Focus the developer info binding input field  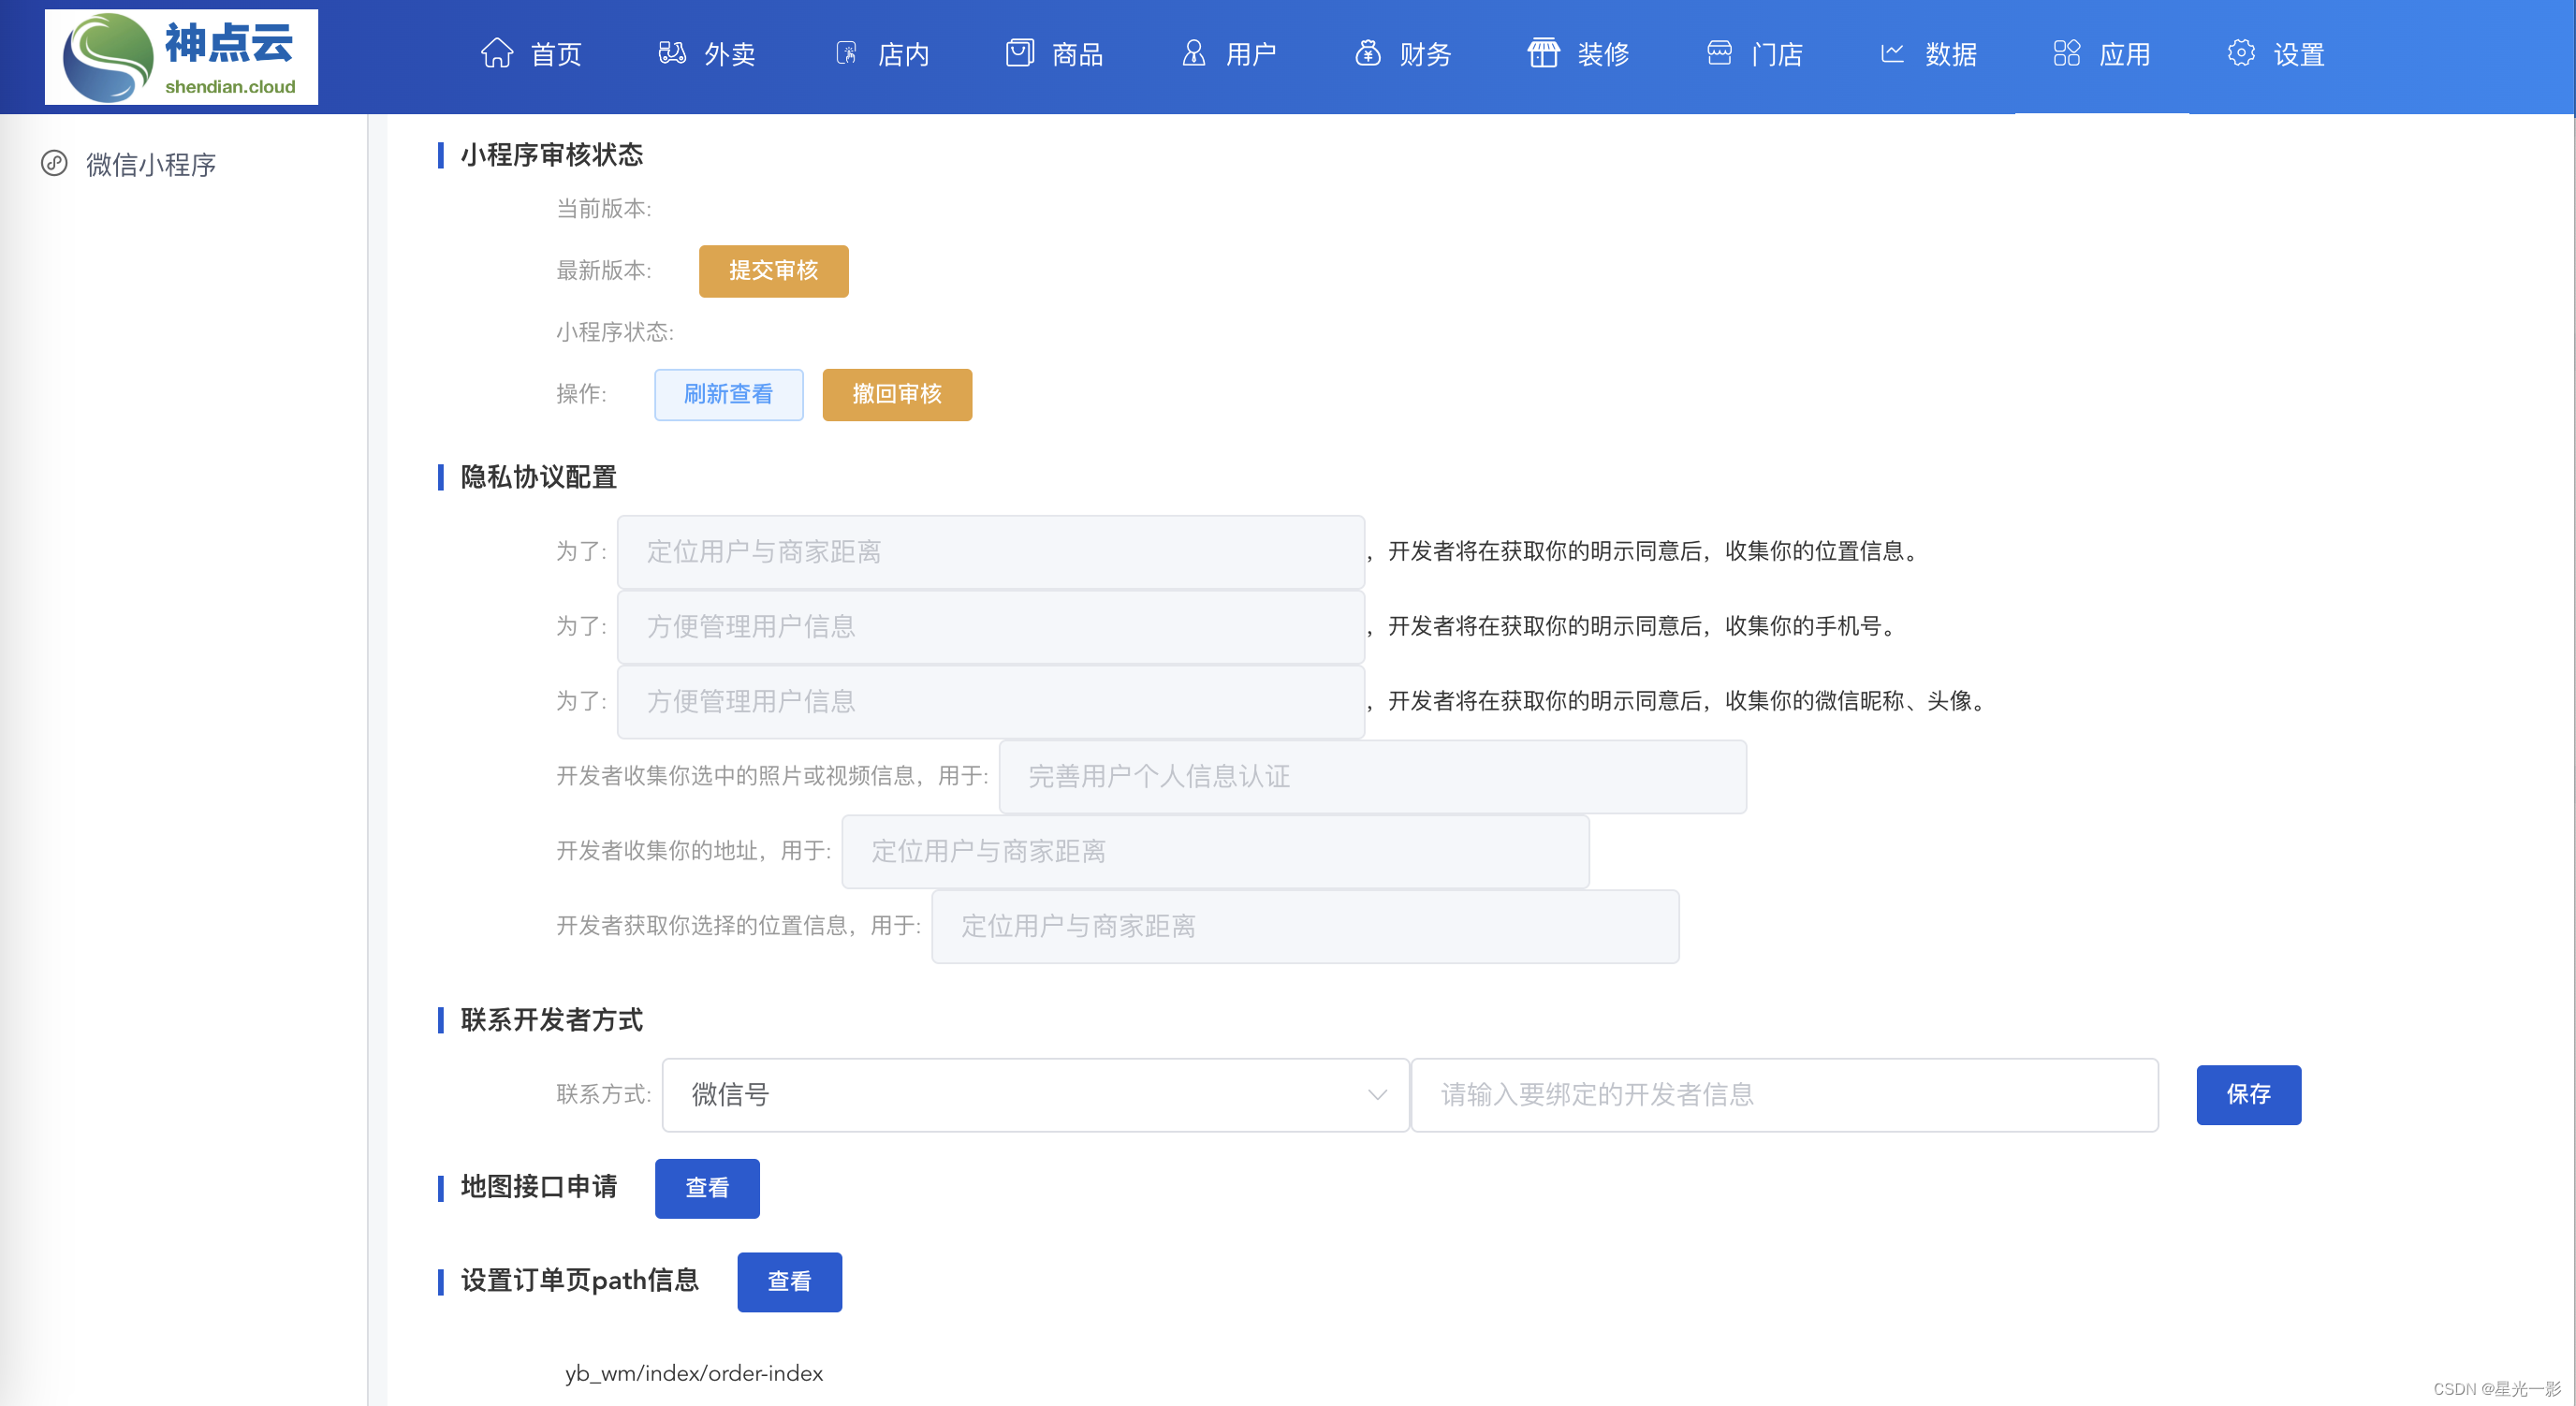click(1784, 1094)
